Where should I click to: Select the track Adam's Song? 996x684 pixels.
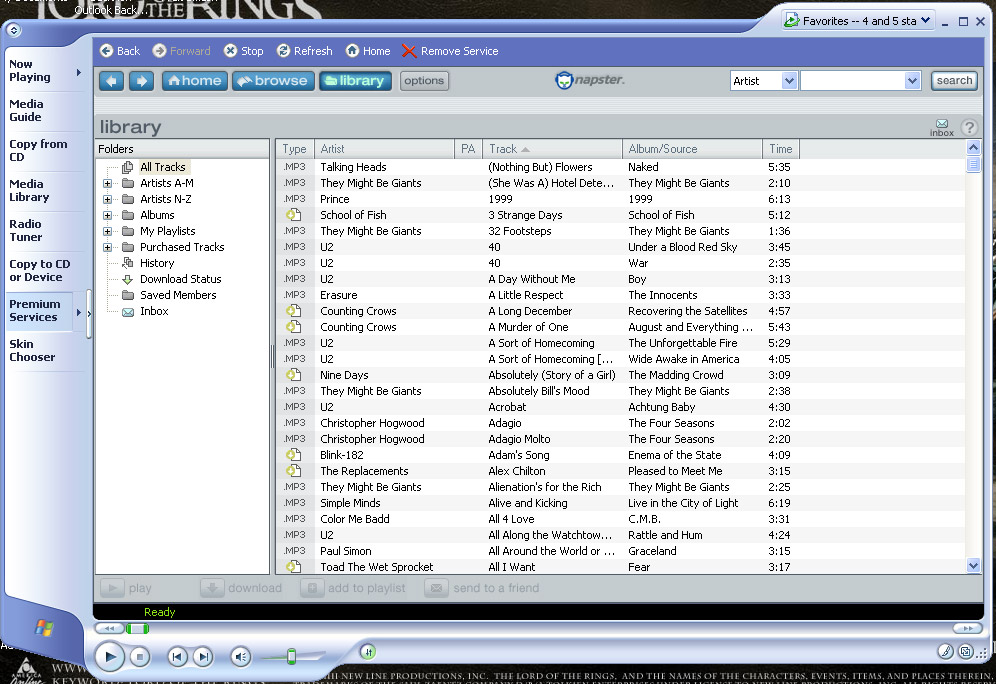pos(518,455)
